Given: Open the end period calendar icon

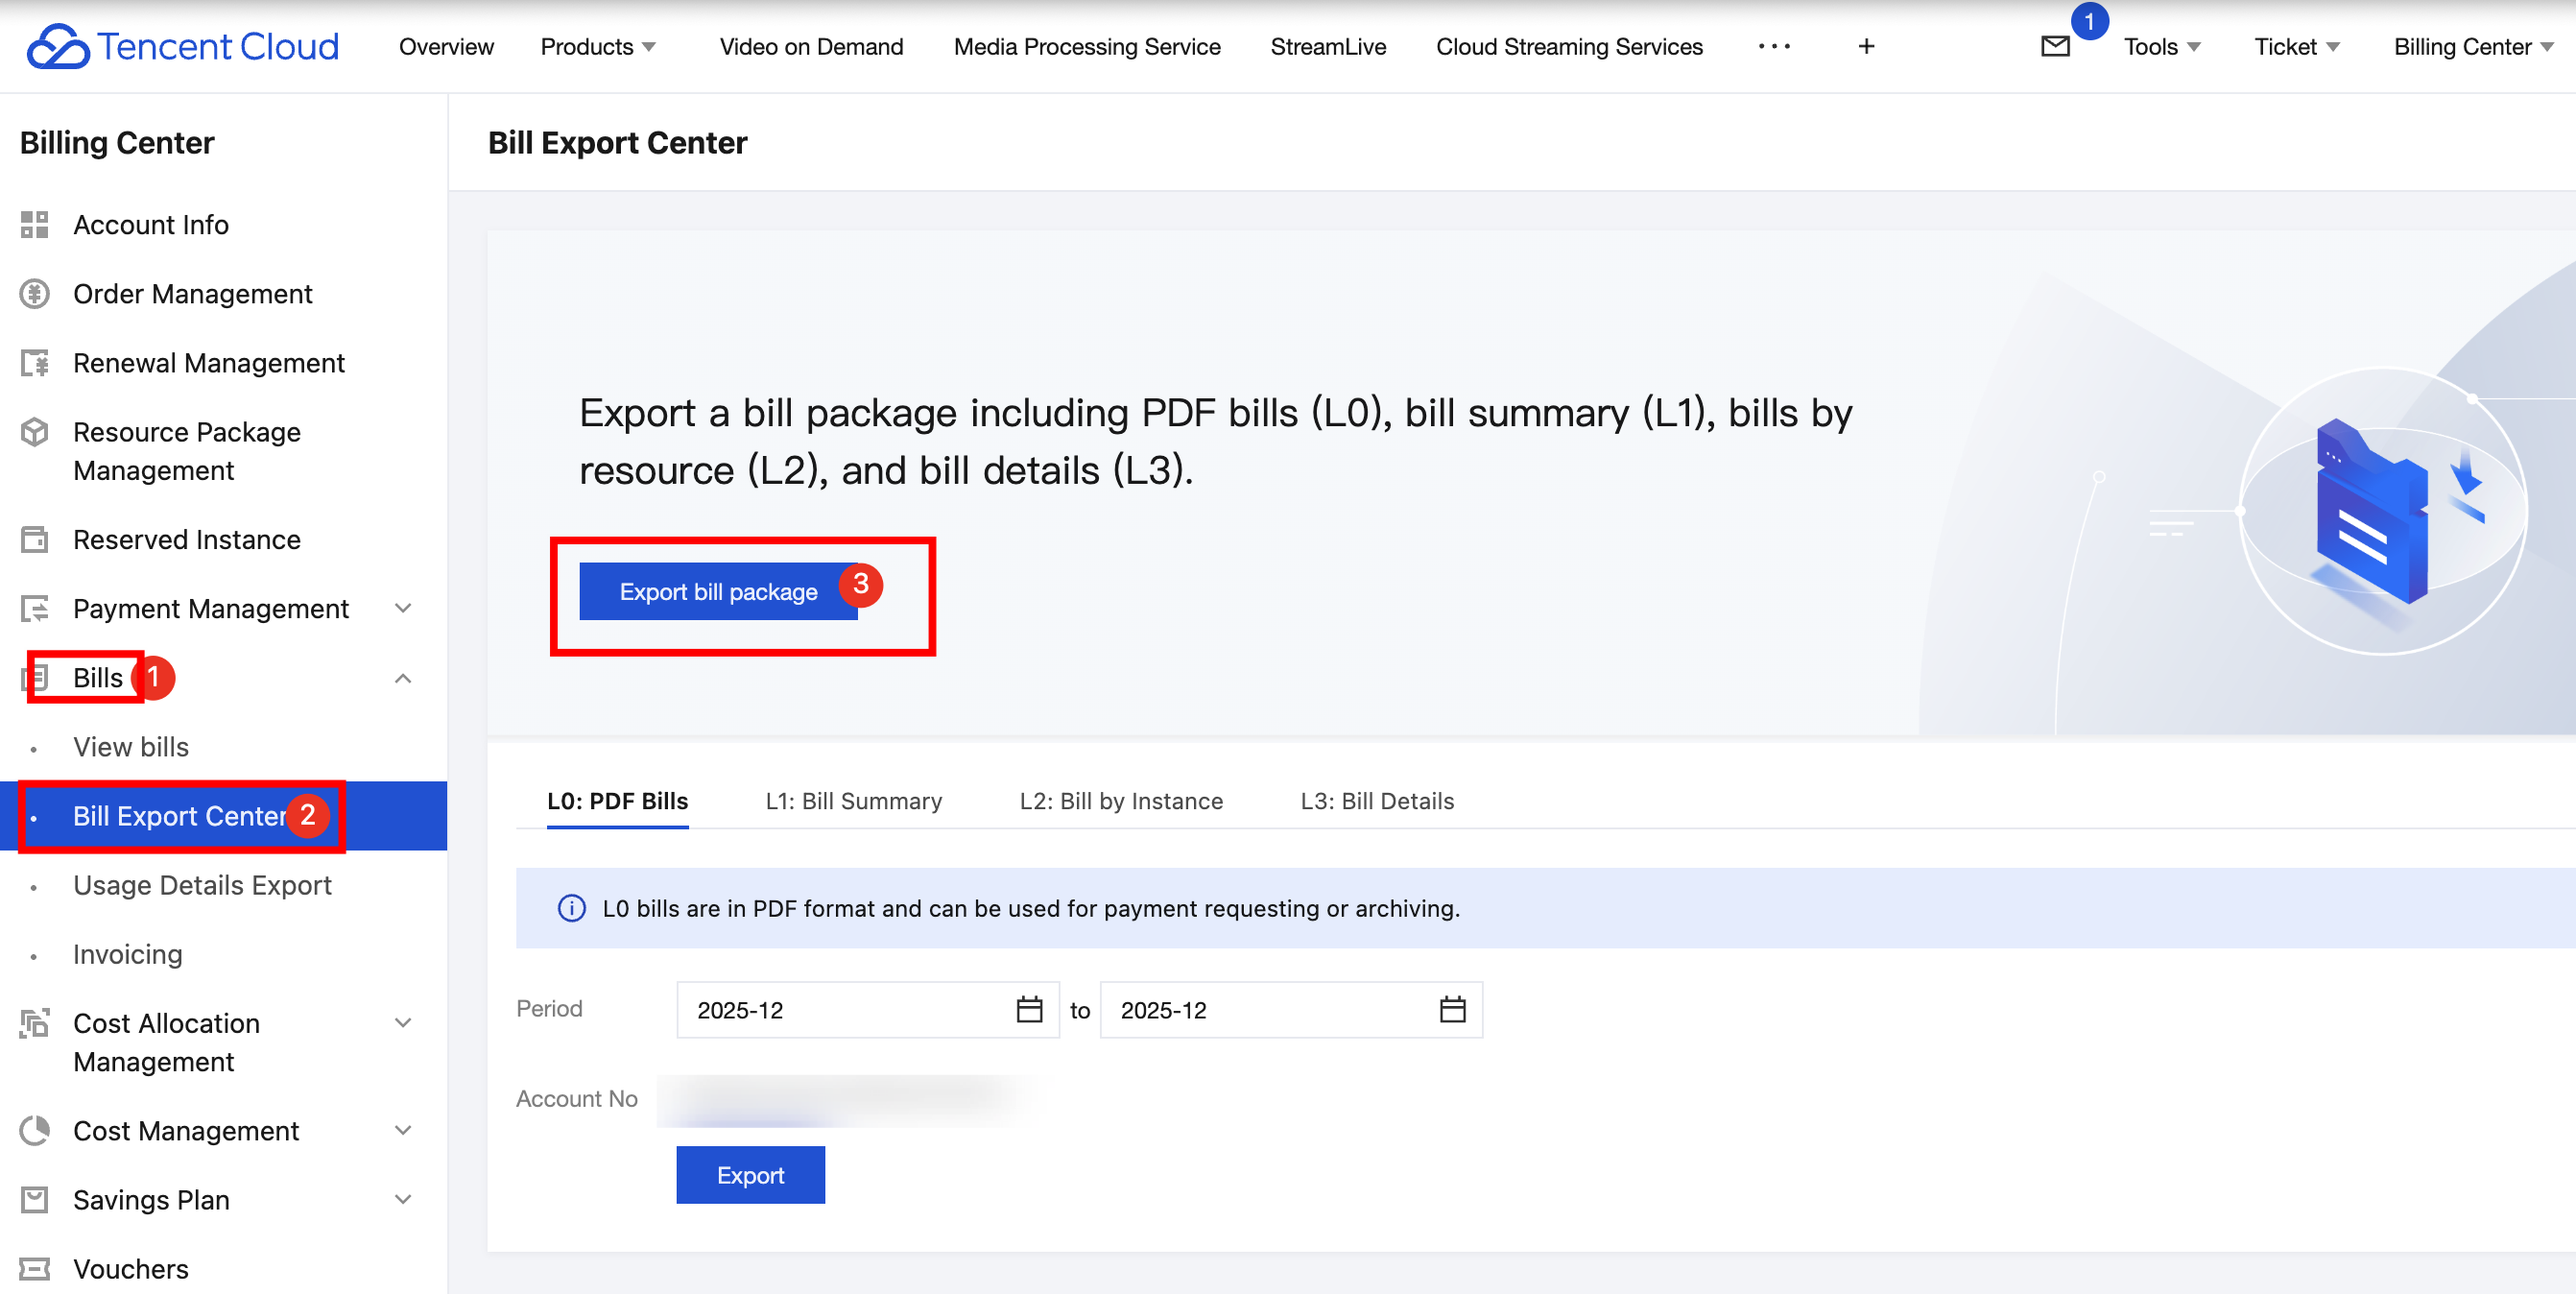Looking at the screenshot, I should click(x=1451, y=1010).
